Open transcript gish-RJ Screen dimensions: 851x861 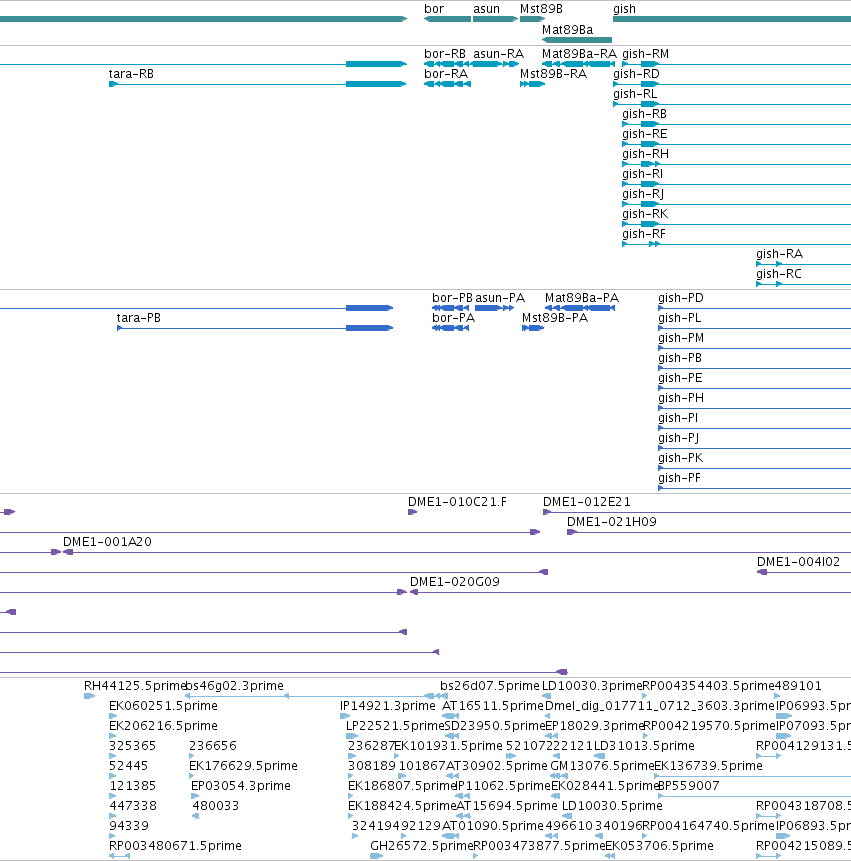pos(736,204)
